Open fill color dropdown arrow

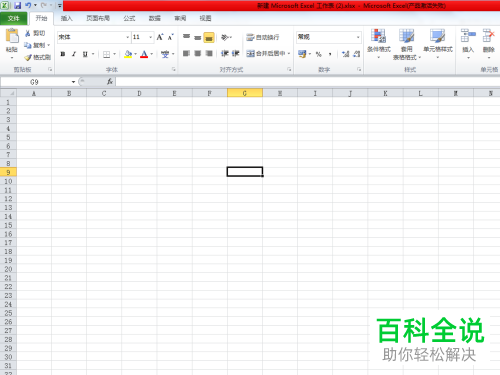(136, 54)
